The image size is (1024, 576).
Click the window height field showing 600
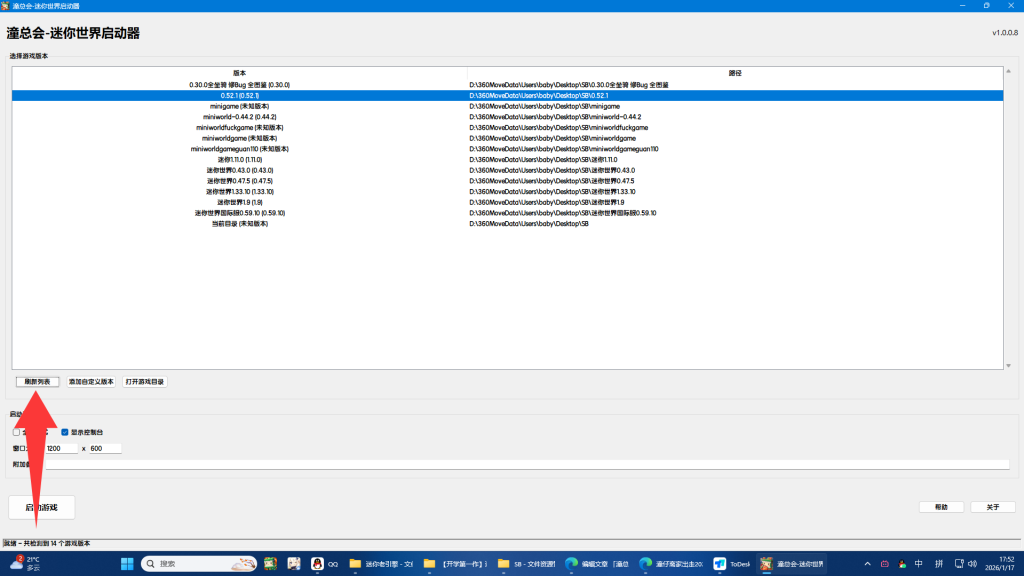(x=105, y=448)
